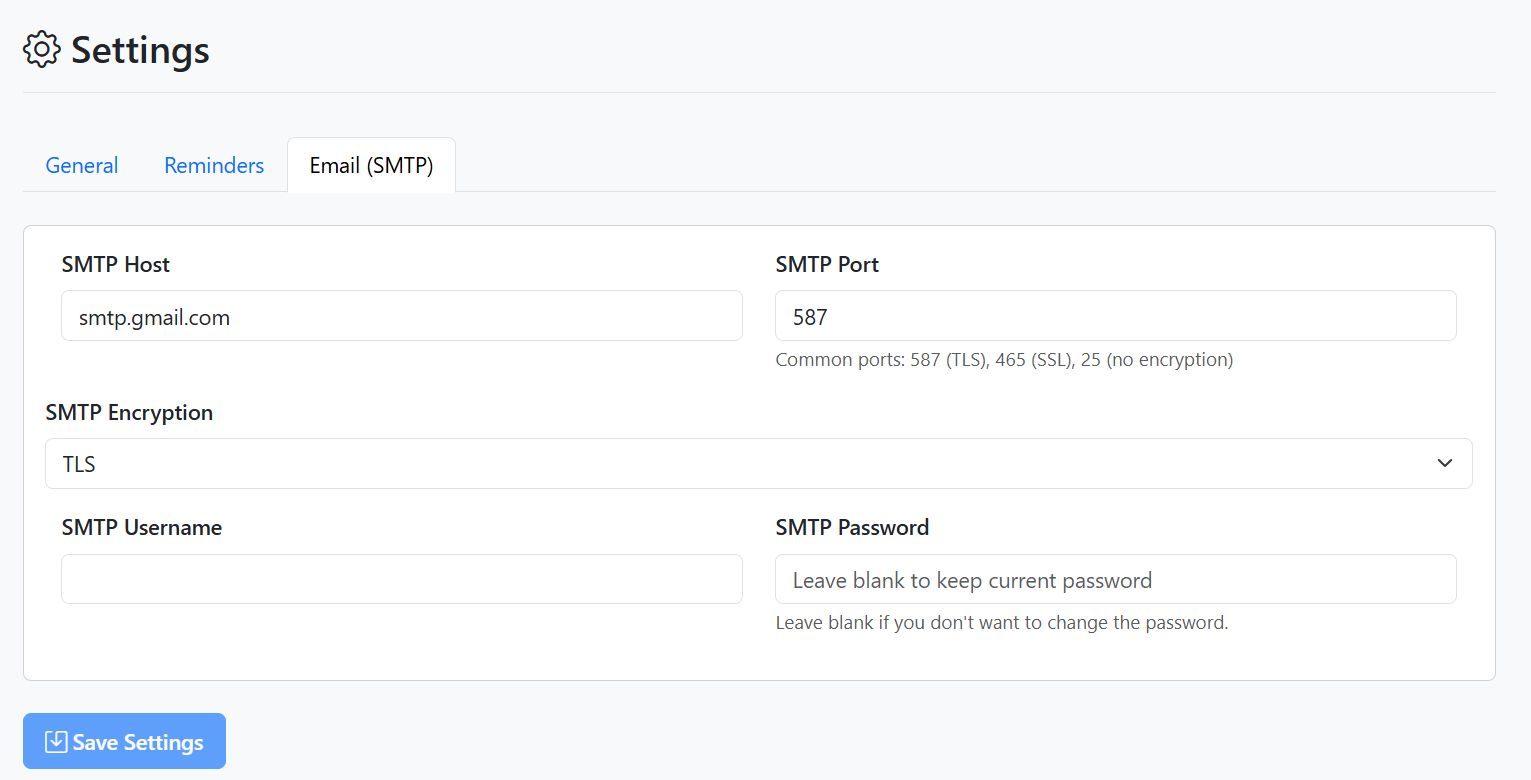Image resolution: width=1531 pixels, height=780 pixels.
Task: Click the chevron arrow on encryption select
Action: click(1444, 464)
